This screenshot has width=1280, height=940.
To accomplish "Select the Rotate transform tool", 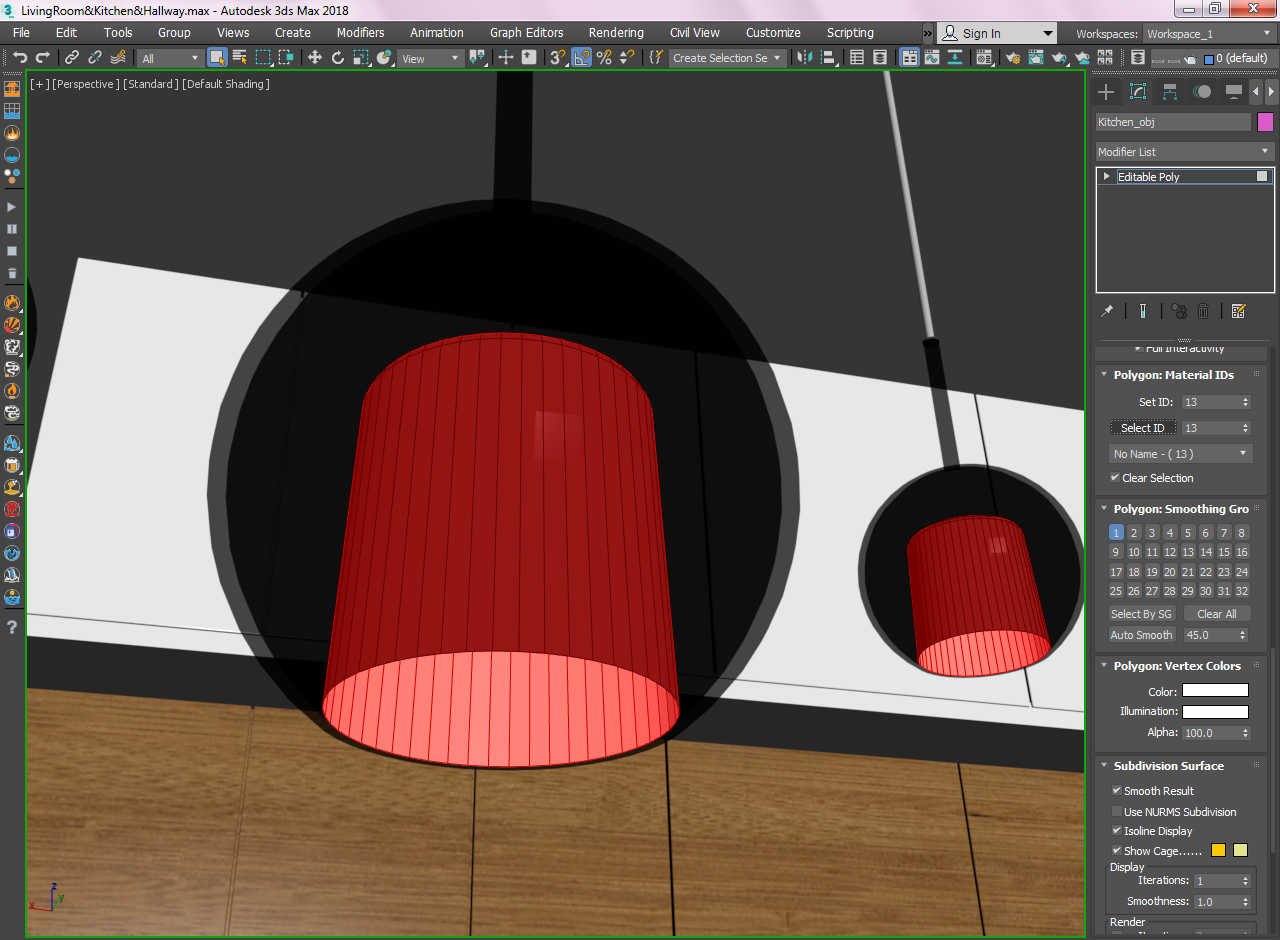I will click(338, 58).
